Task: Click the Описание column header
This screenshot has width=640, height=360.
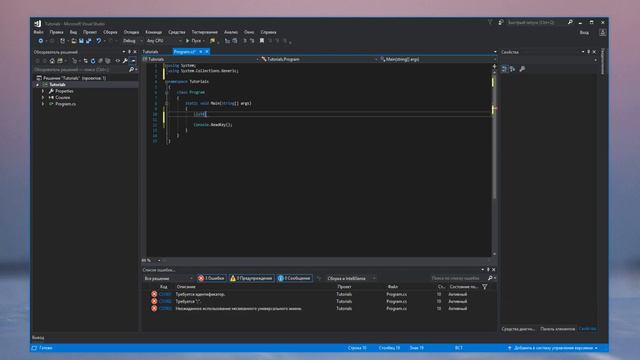Action: (x=186, y=287)
